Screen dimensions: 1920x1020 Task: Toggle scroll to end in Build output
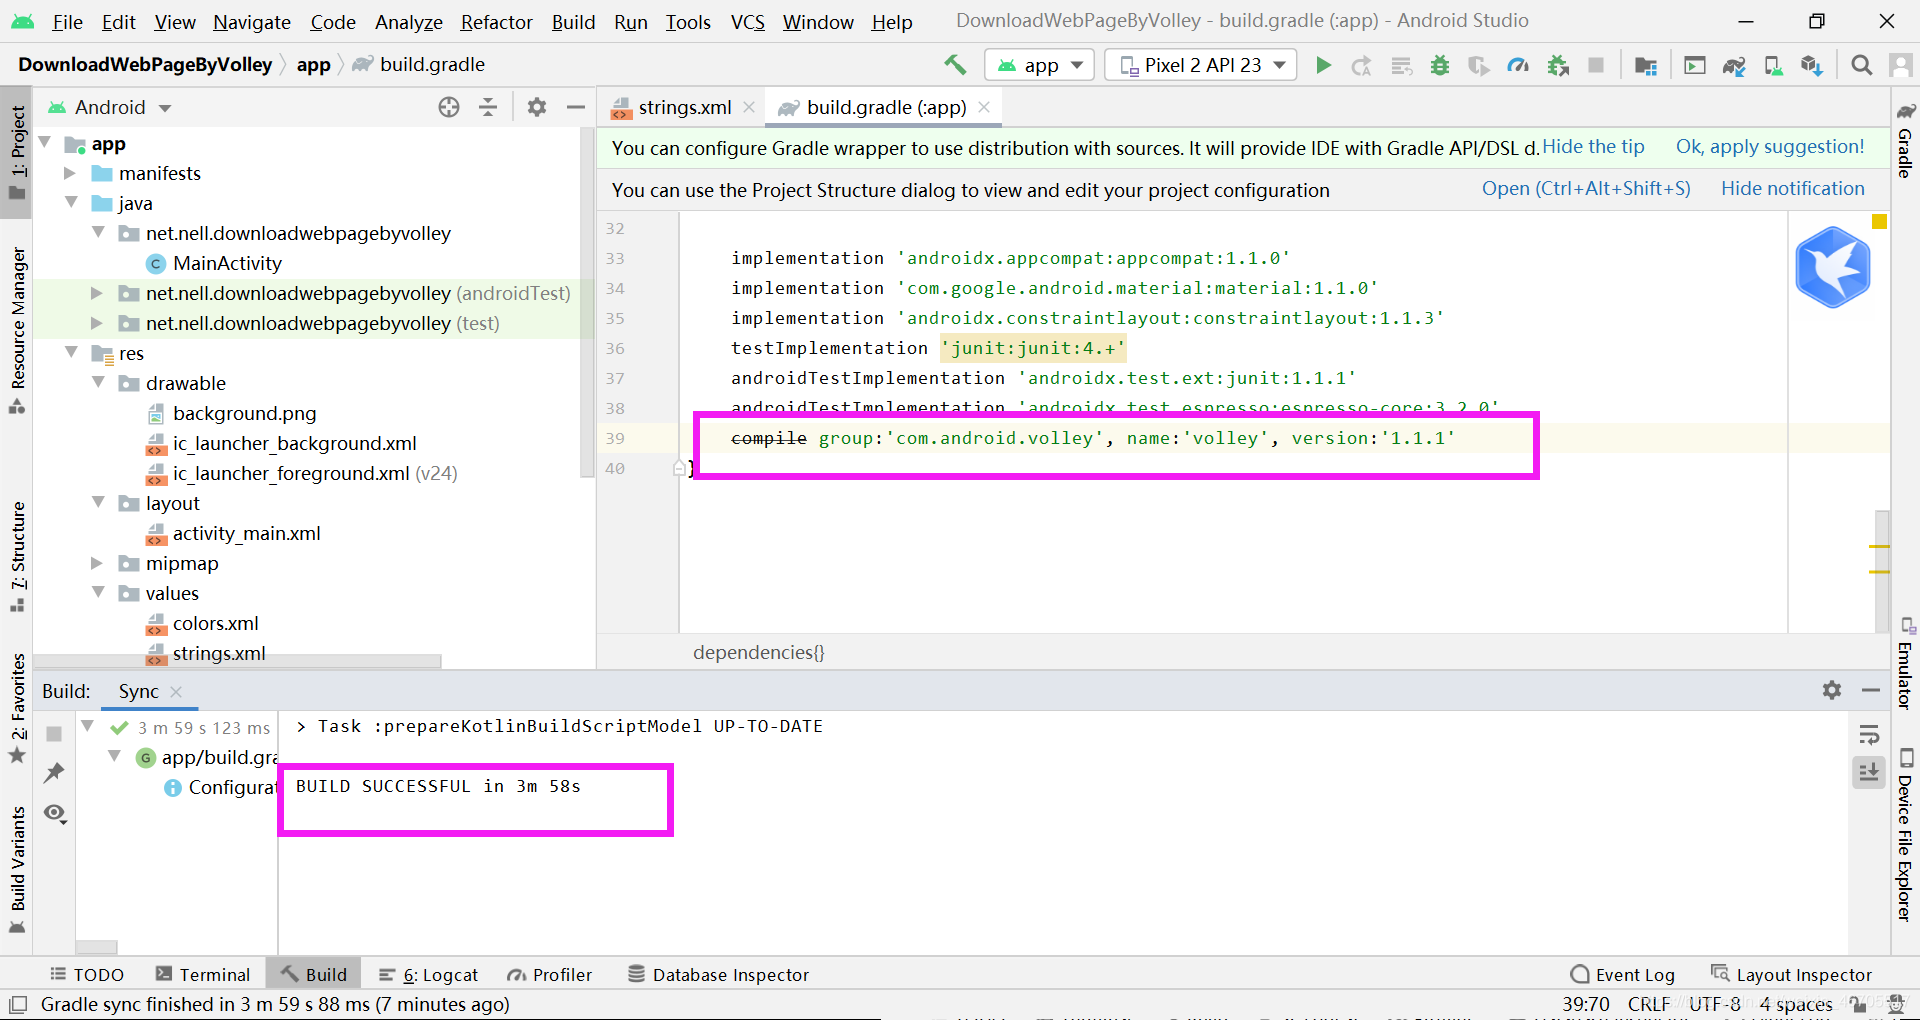pyautogui.click(x=1868, y=771)
